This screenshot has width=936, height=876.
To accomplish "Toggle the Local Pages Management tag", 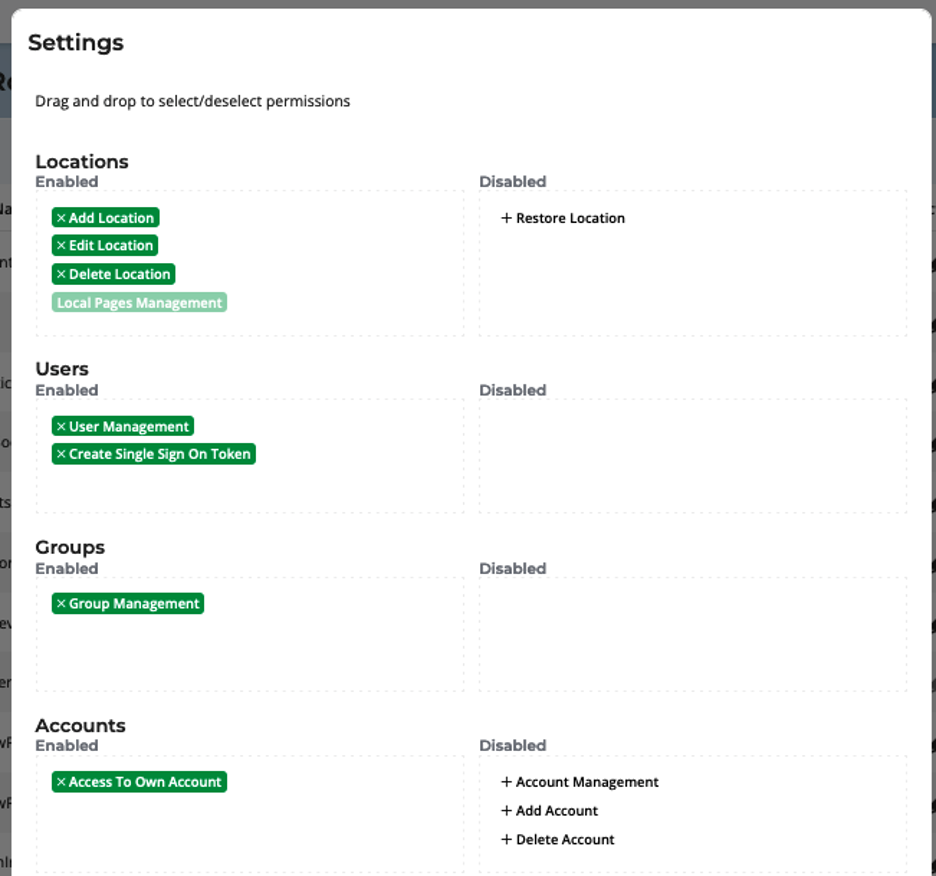I will coord(139,301).
